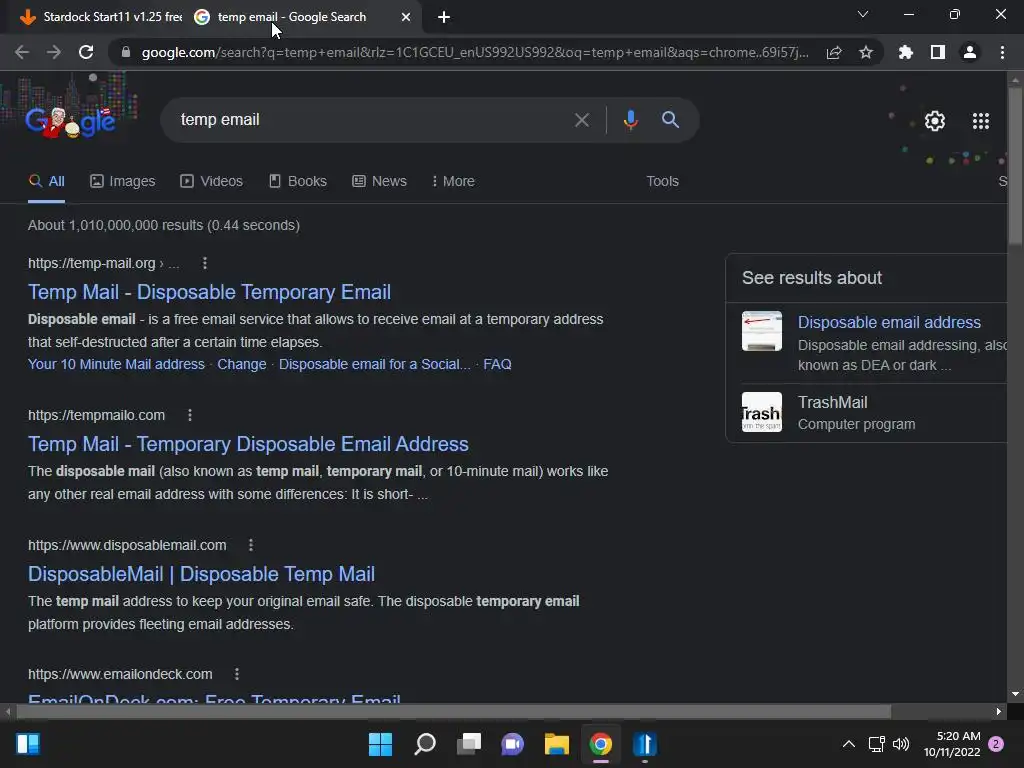1024x768 pixels.
Task: Open search Tools options
Action: tap(662, 182)
